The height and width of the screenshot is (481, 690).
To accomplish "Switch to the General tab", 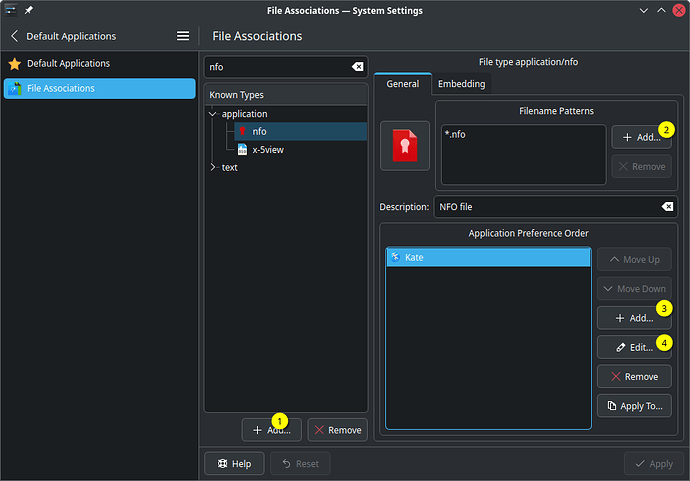I will 403,84.
